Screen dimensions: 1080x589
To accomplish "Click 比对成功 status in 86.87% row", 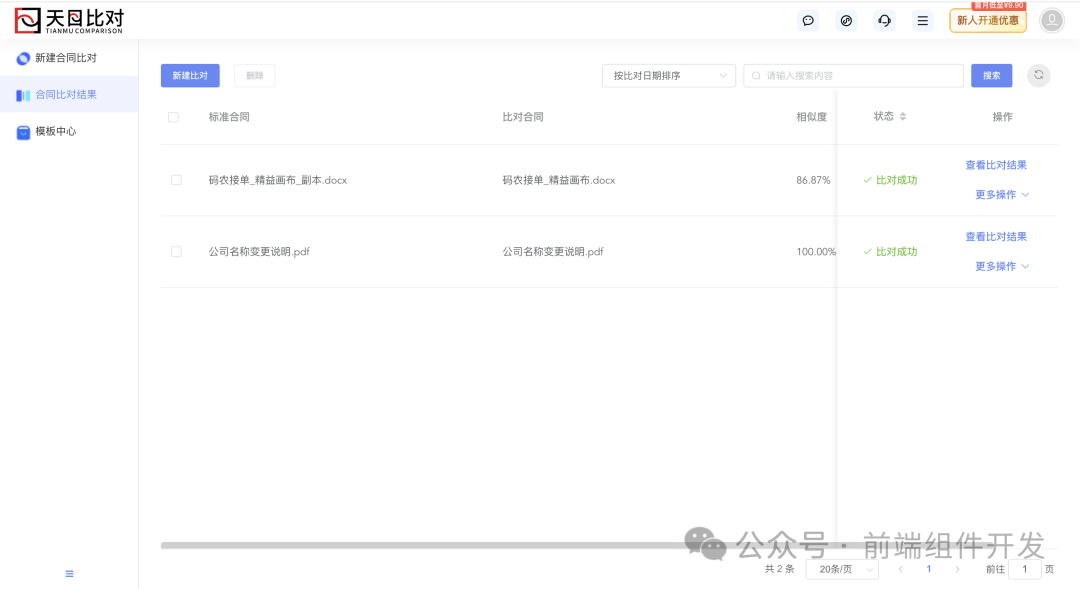I will tap(890, 180).
